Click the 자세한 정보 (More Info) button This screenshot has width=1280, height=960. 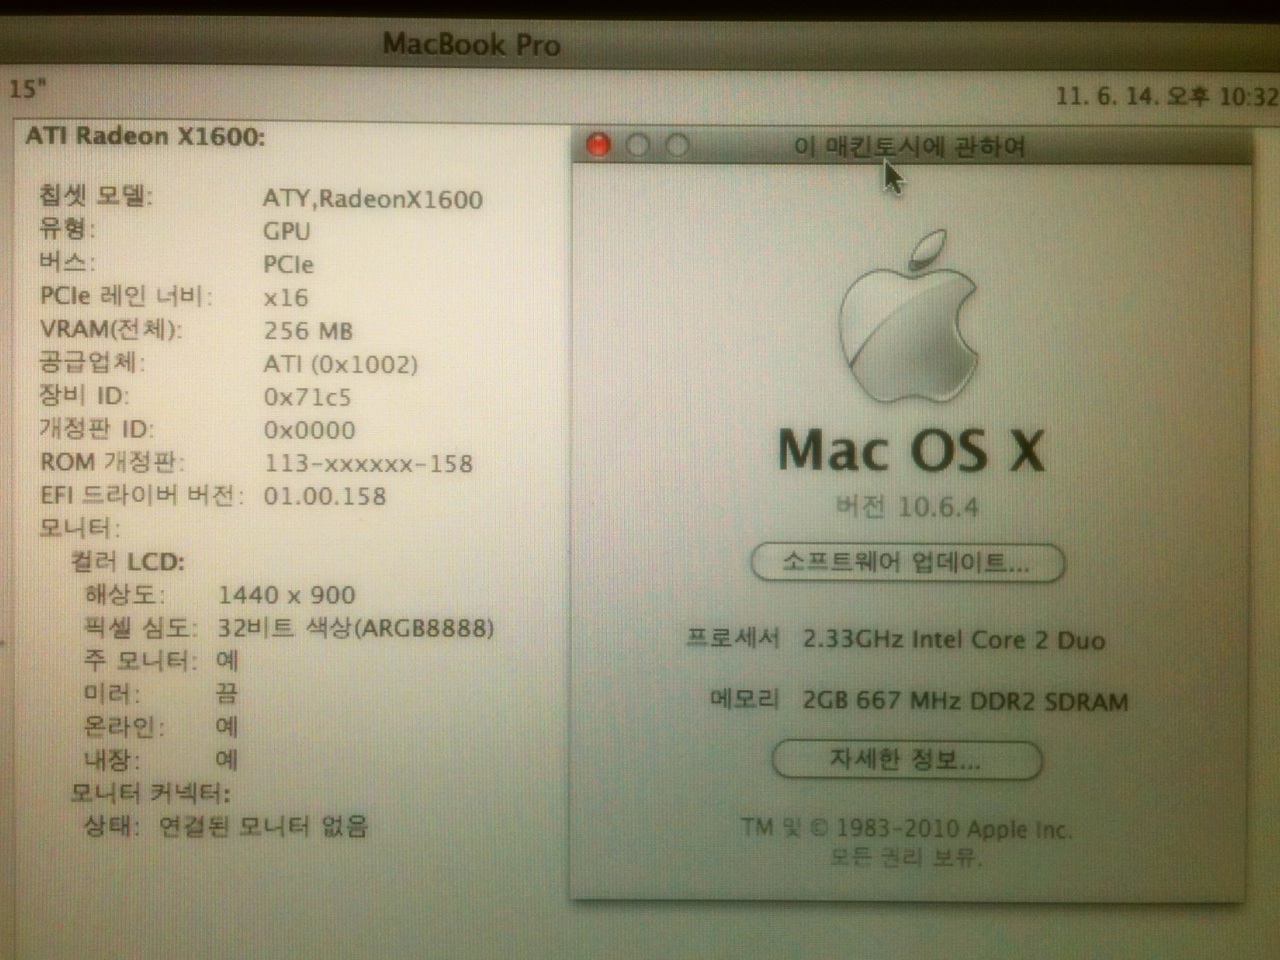pos(906,760)
